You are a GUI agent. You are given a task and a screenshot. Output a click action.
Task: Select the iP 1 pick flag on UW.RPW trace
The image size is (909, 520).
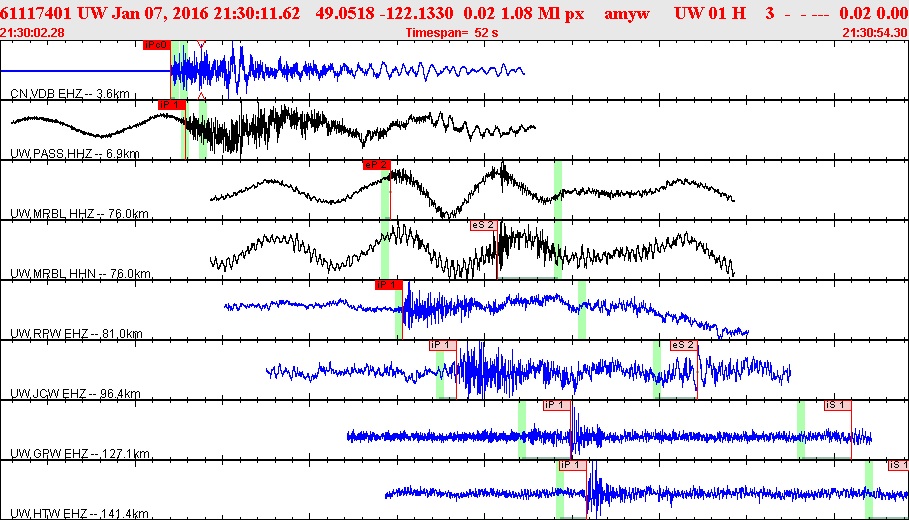point(388,285)
